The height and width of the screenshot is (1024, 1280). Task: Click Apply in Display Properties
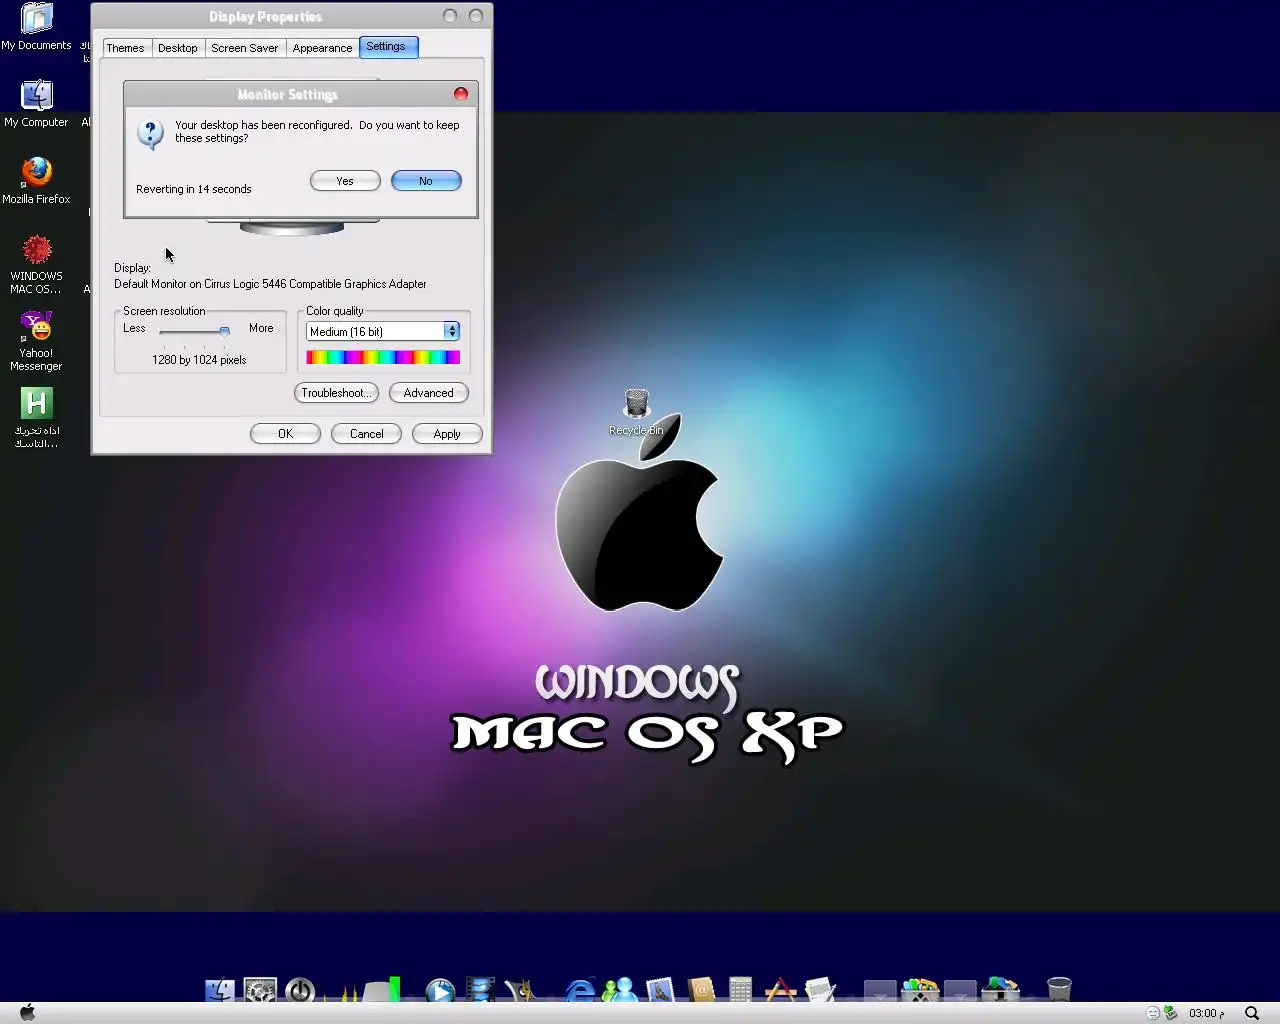[x=447, y=434]
